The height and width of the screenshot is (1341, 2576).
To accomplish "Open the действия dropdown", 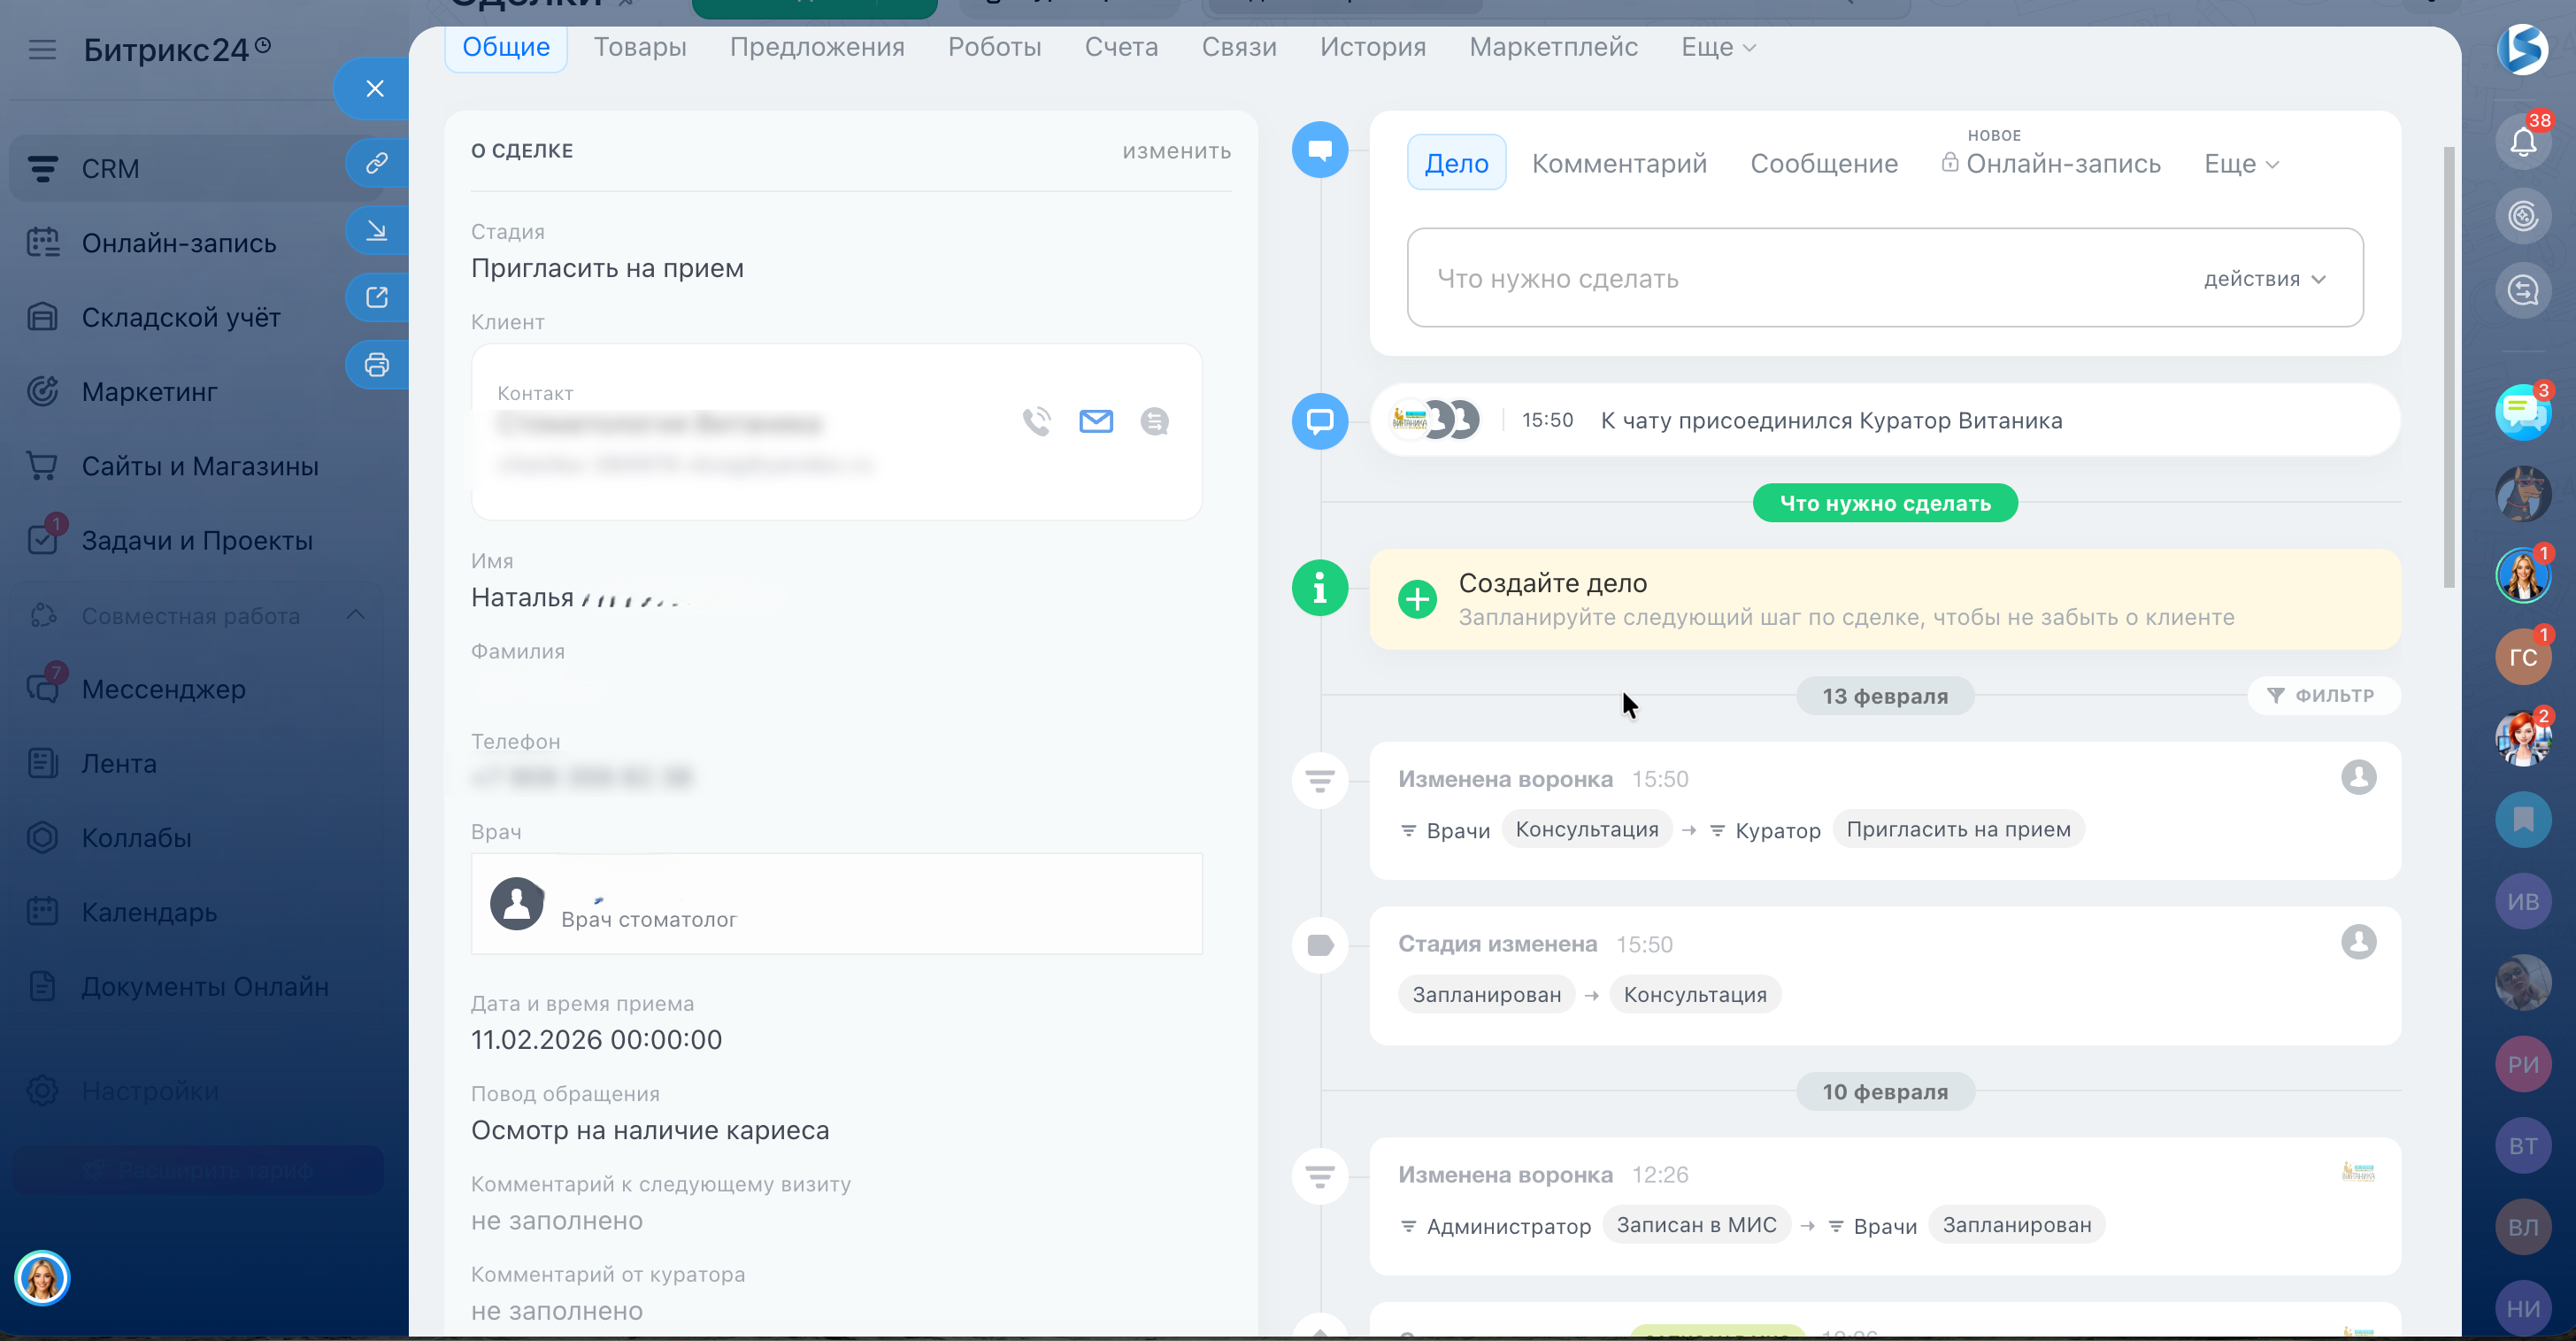I will [2264, 279].
